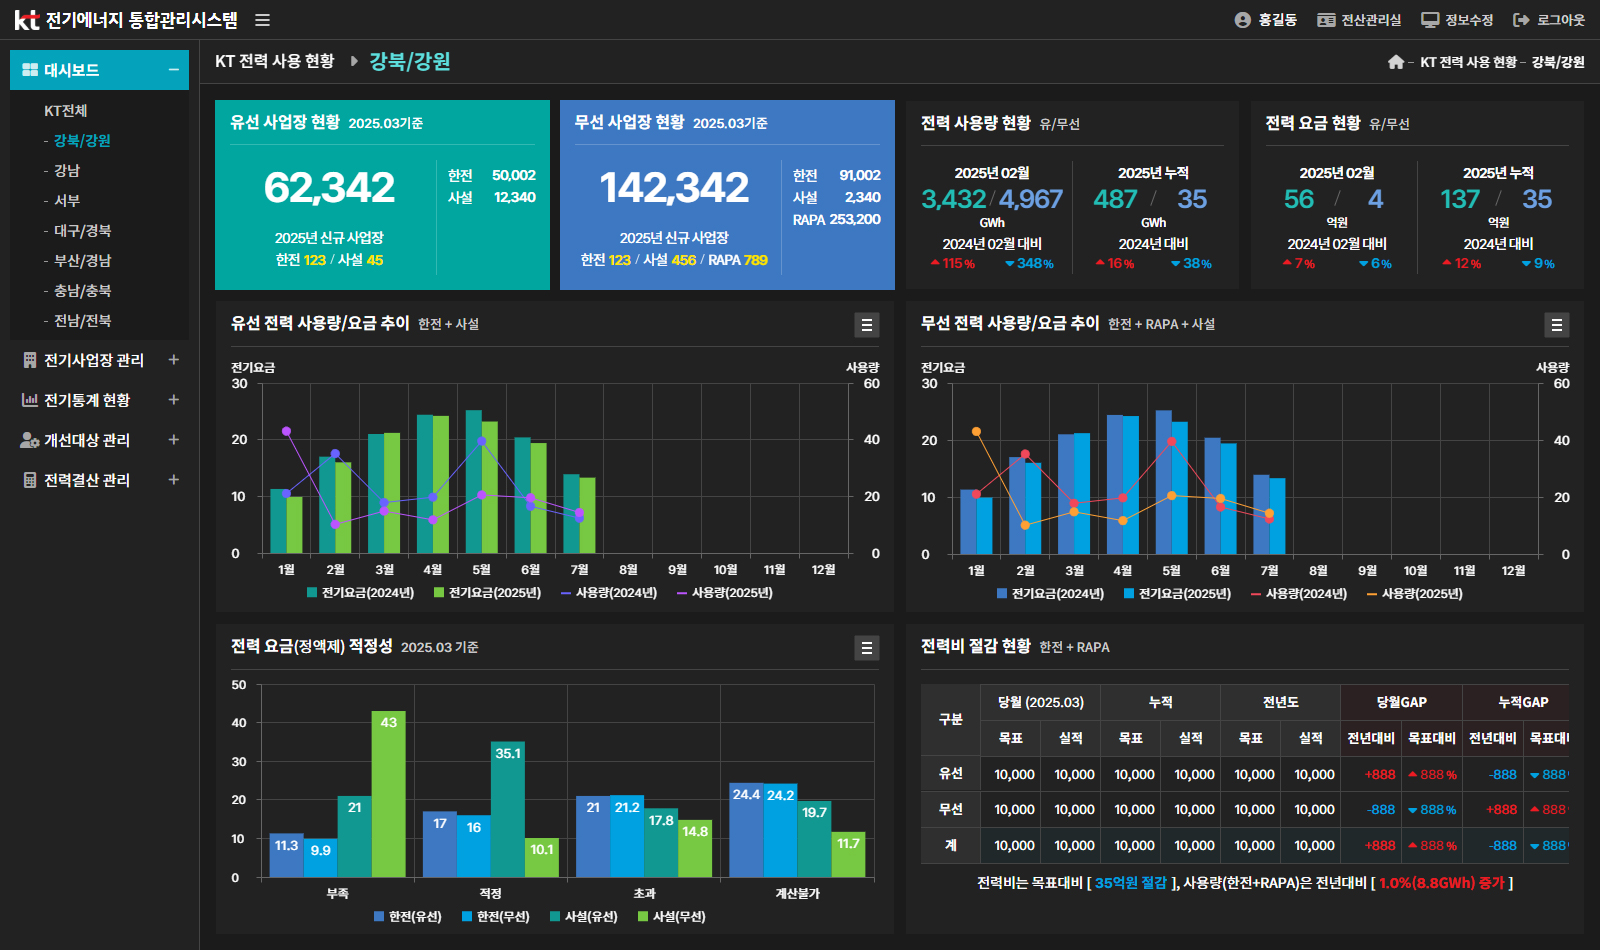The image size is (1600, 950).
Task: Open the 전기사업장 관리 menu
Action: [x=94, y=360]
